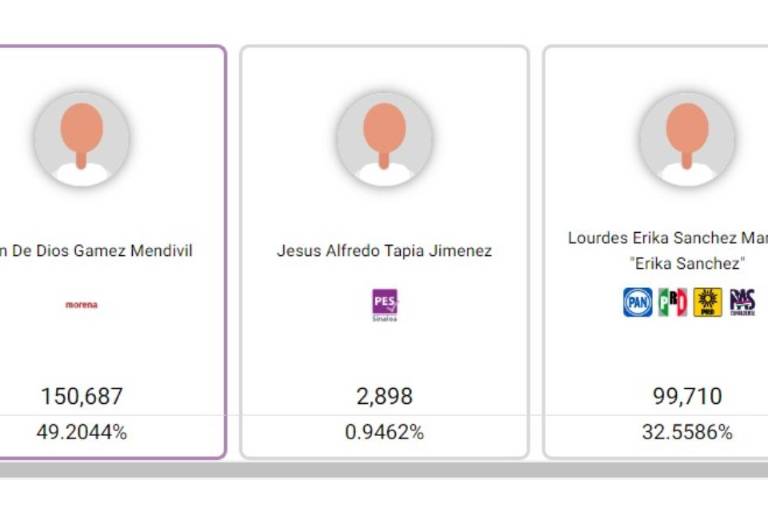Click the "Erika Sanchez" nickname label
Screen dimensions: 768x512
pyautogui.click(x=686, y=263)
